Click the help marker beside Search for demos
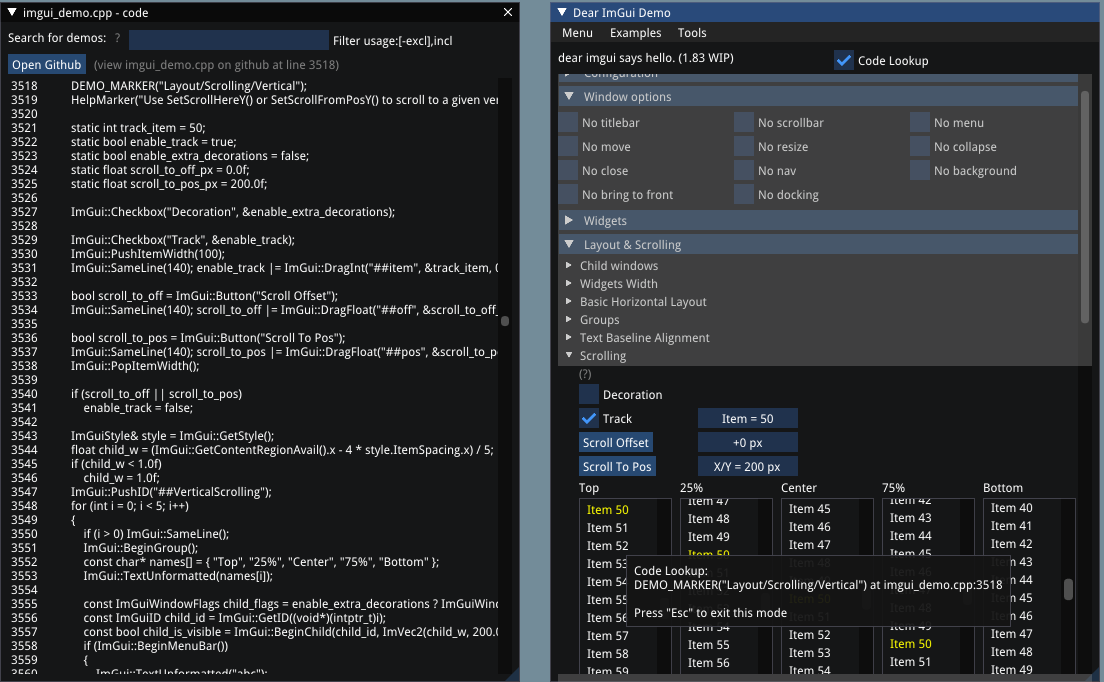Viewport: 1104px width, 682px height. (x=118, y=38)
